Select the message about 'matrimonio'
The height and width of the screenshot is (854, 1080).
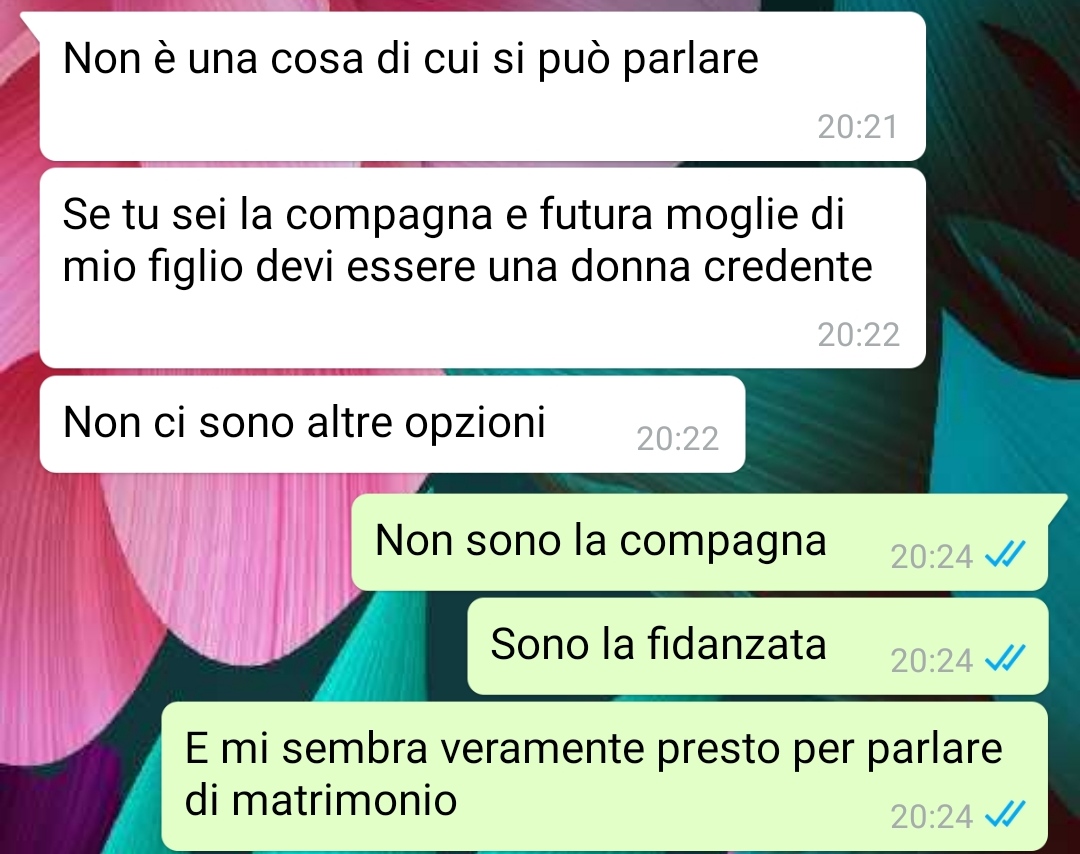pyautogui.click(x=605, y=776)
